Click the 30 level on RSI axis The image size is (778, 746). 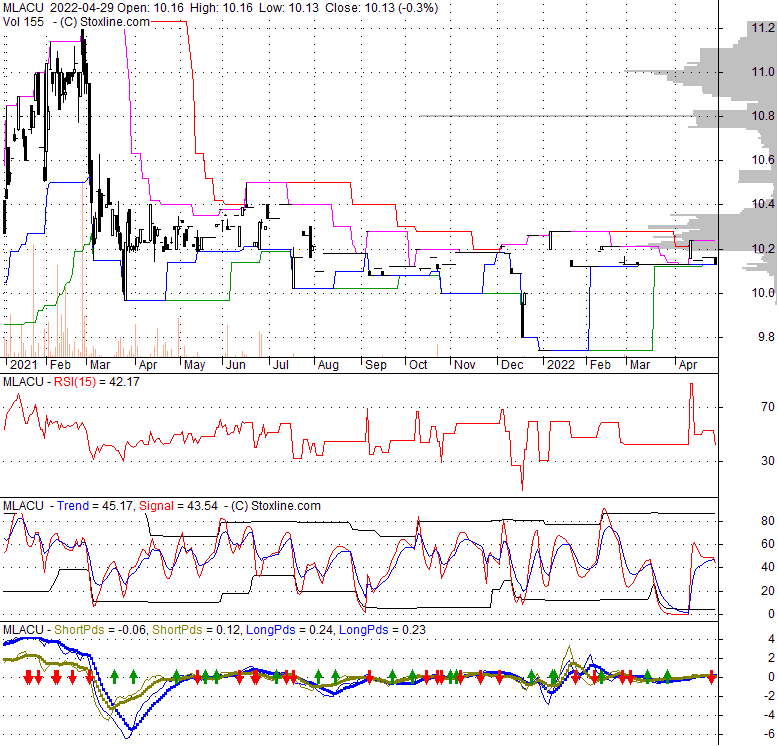coord(768,461)
